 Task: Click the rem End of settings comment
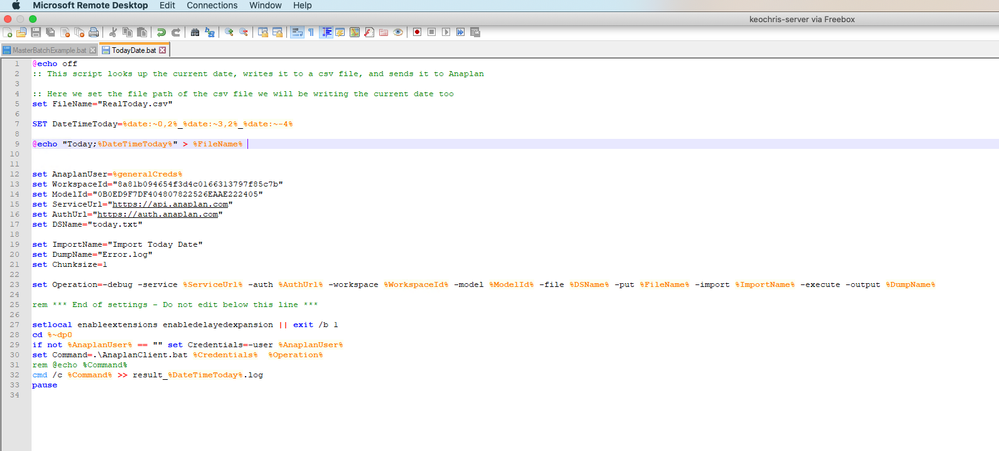[175, 304]
